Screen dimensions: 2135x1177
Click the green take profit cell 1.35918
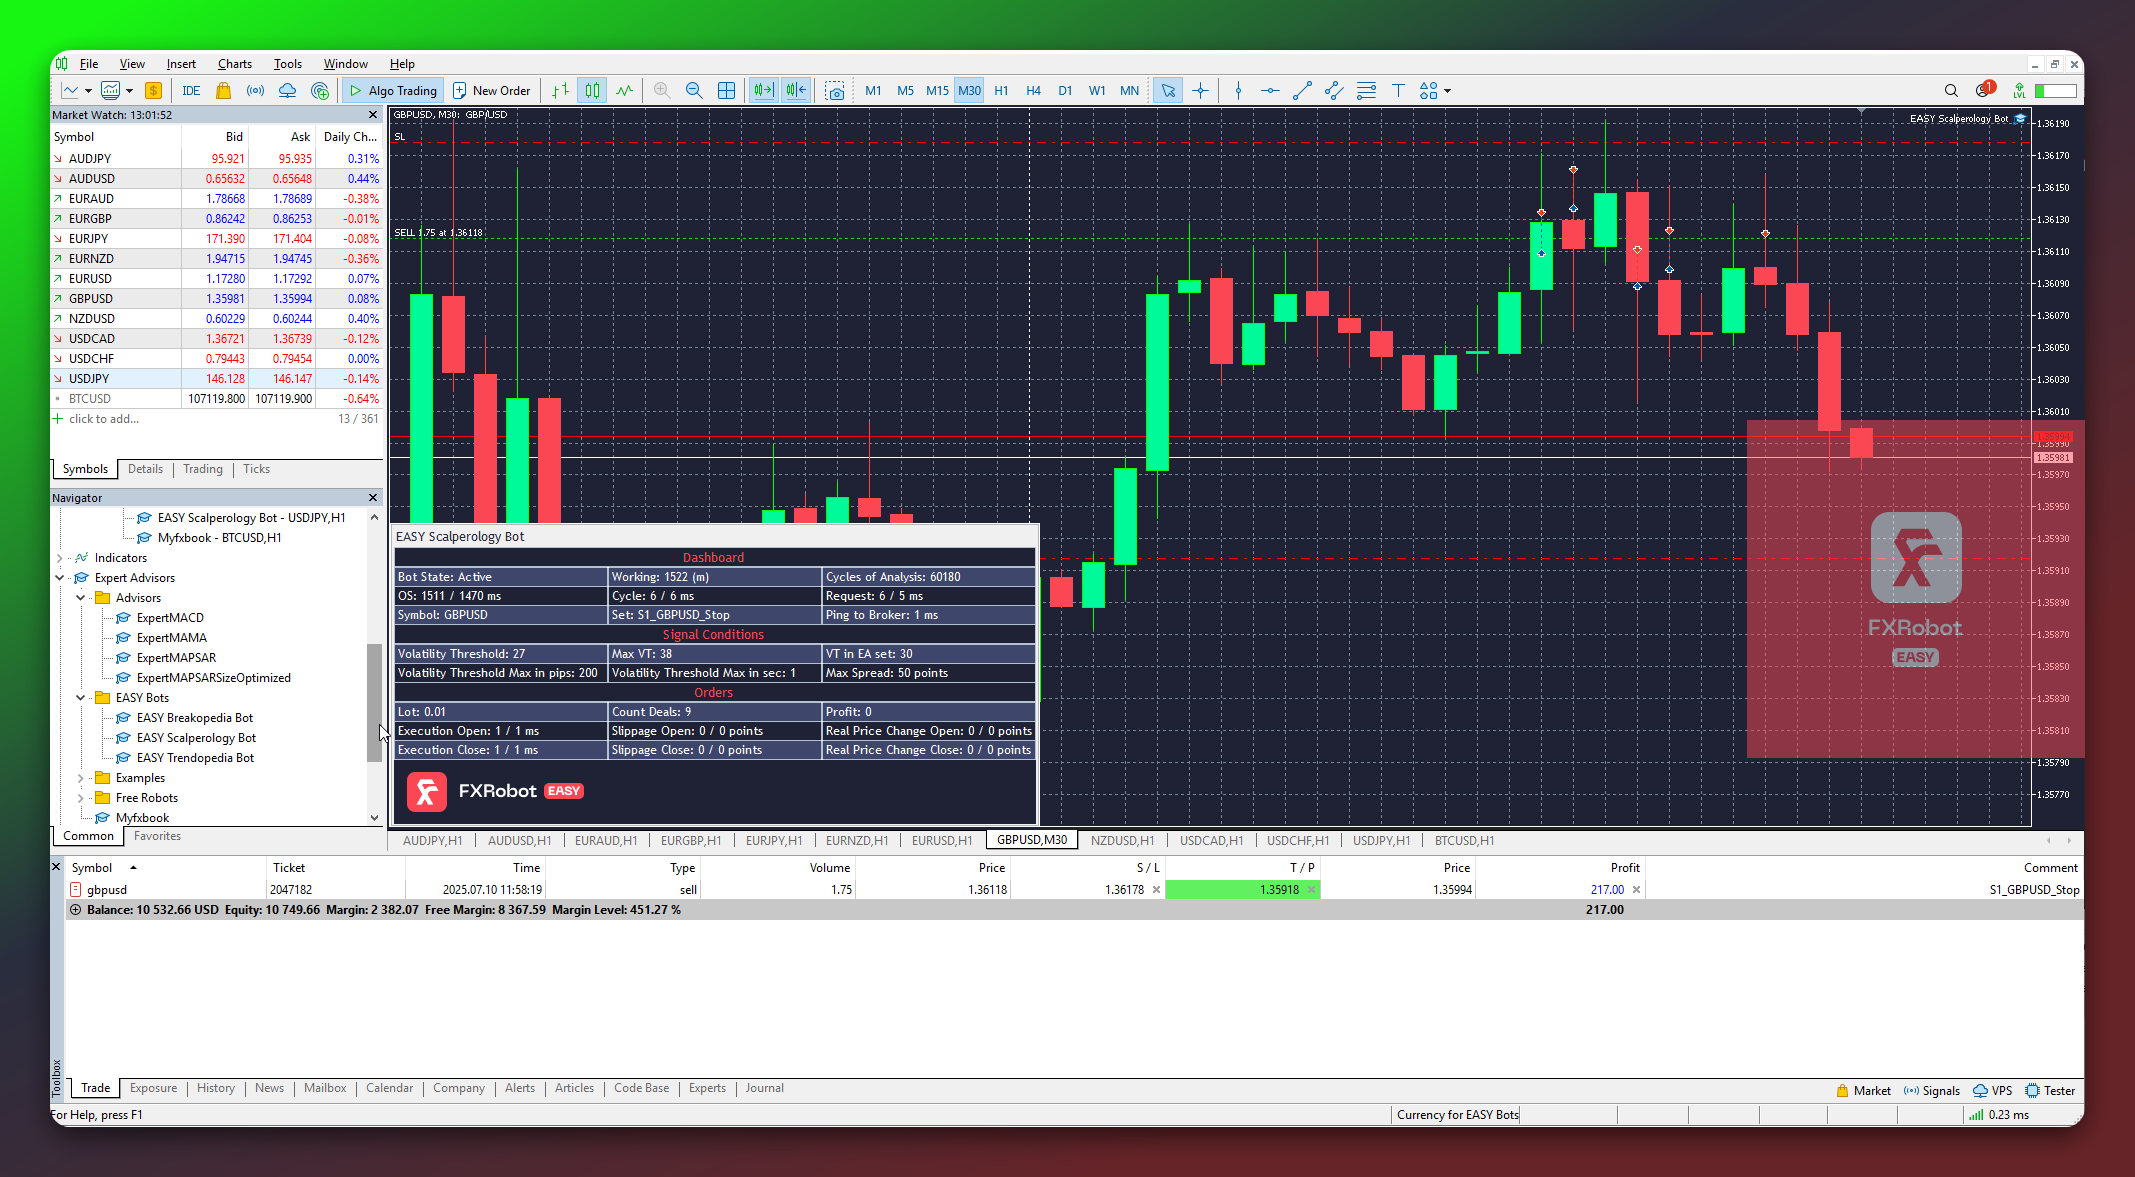pos(1240,890)
